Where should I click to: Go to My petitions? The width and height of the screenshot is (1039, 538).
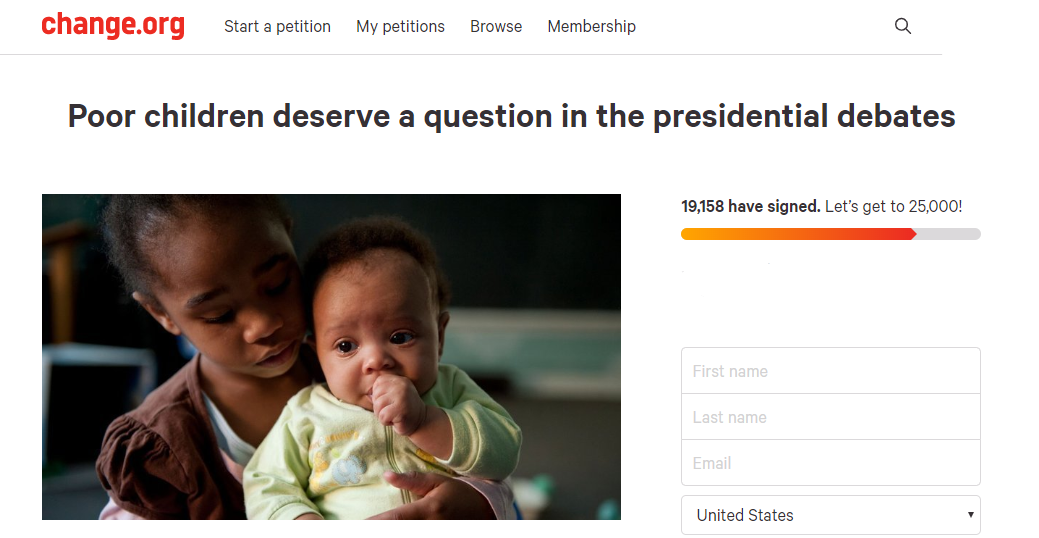400,27
